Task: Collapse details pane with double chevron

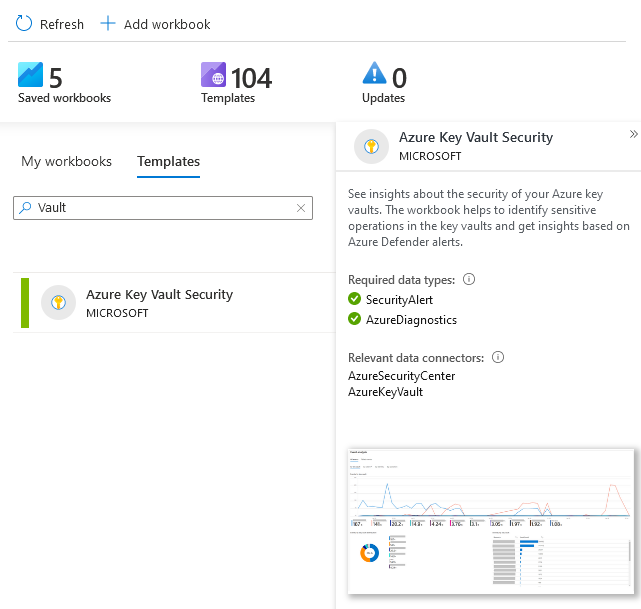Action: [x=633, y=134]
